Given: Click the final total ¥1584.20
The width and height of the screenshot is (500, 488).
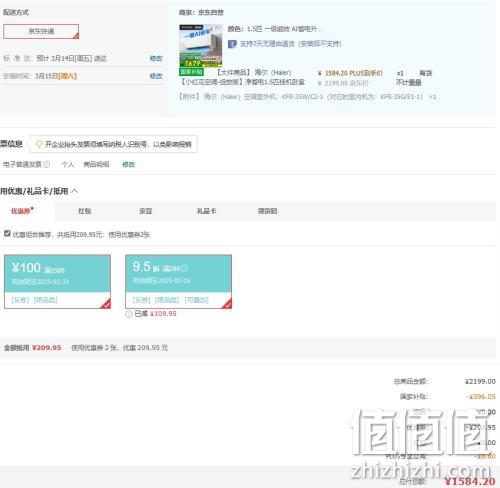Looking at the screenshot, I should pos(470,481).
